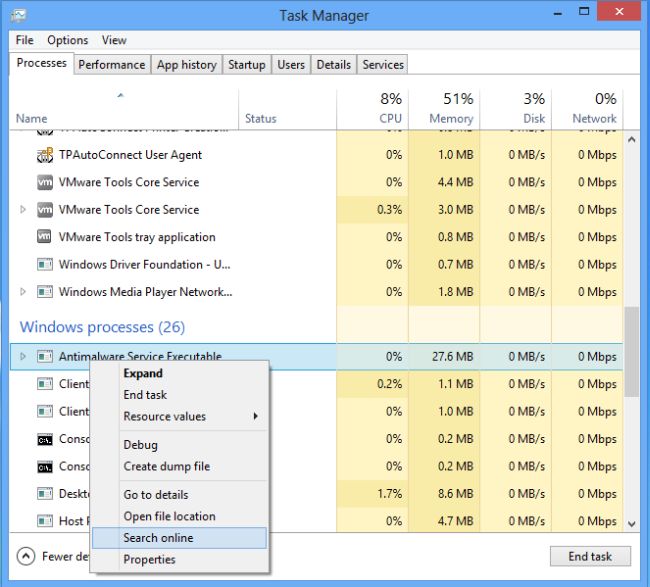Click the scrollbar down arrow
The image size is (650, 587).
[631, 524]
